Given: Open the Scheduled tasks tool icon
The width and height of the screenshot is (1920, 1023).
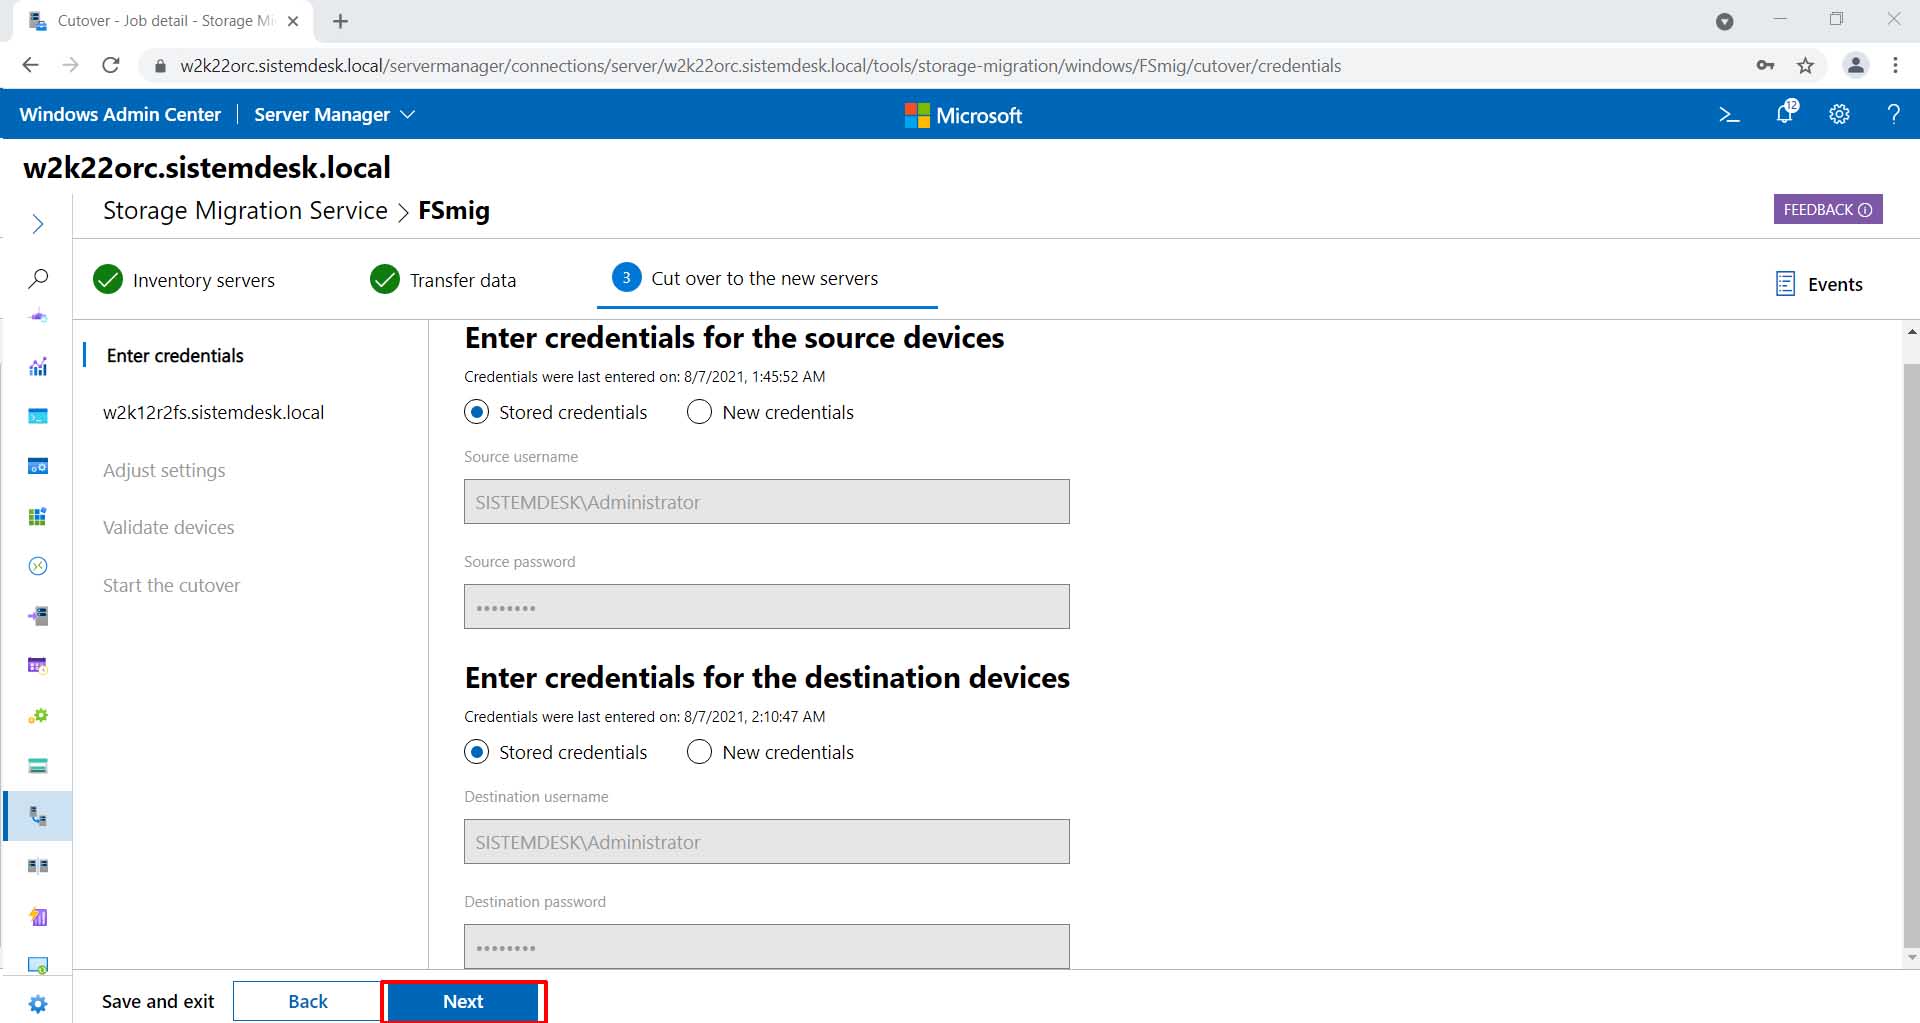Looking at the screenshot, I should 38,666.
